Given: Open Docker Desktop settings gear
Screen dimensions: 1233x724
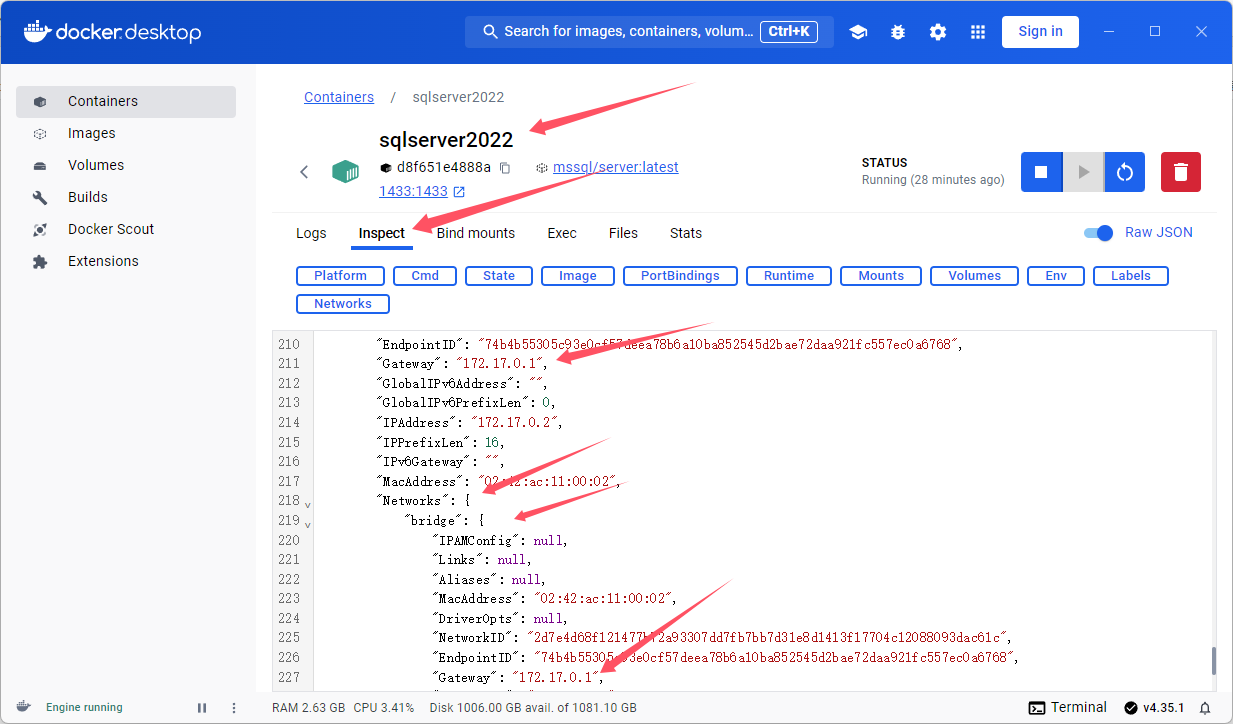Looking at the screenshot, I should [x=938, y=32].
